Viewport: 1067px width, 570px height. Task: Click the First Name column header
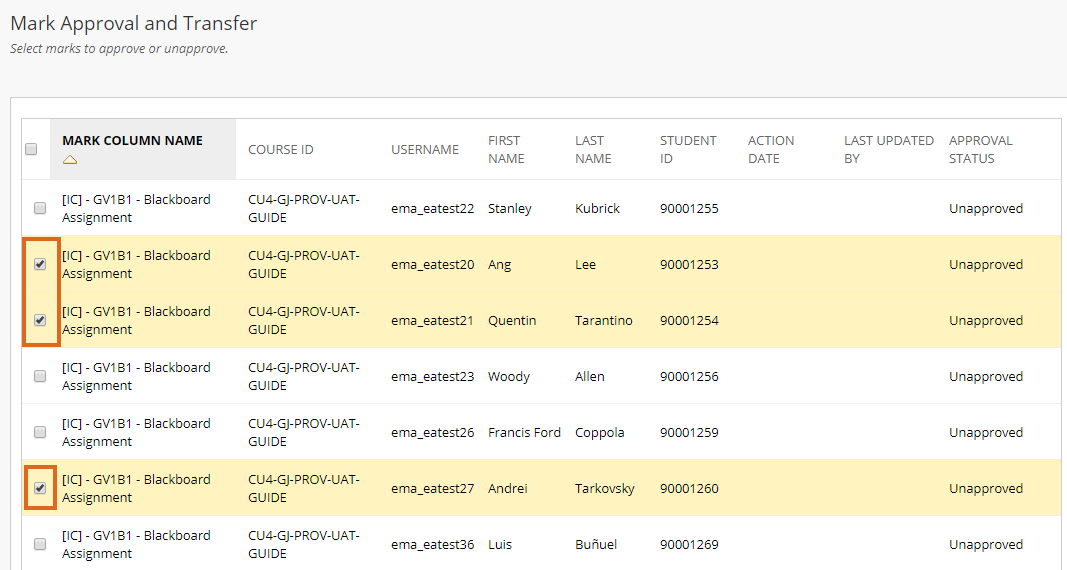click(506, 150)
